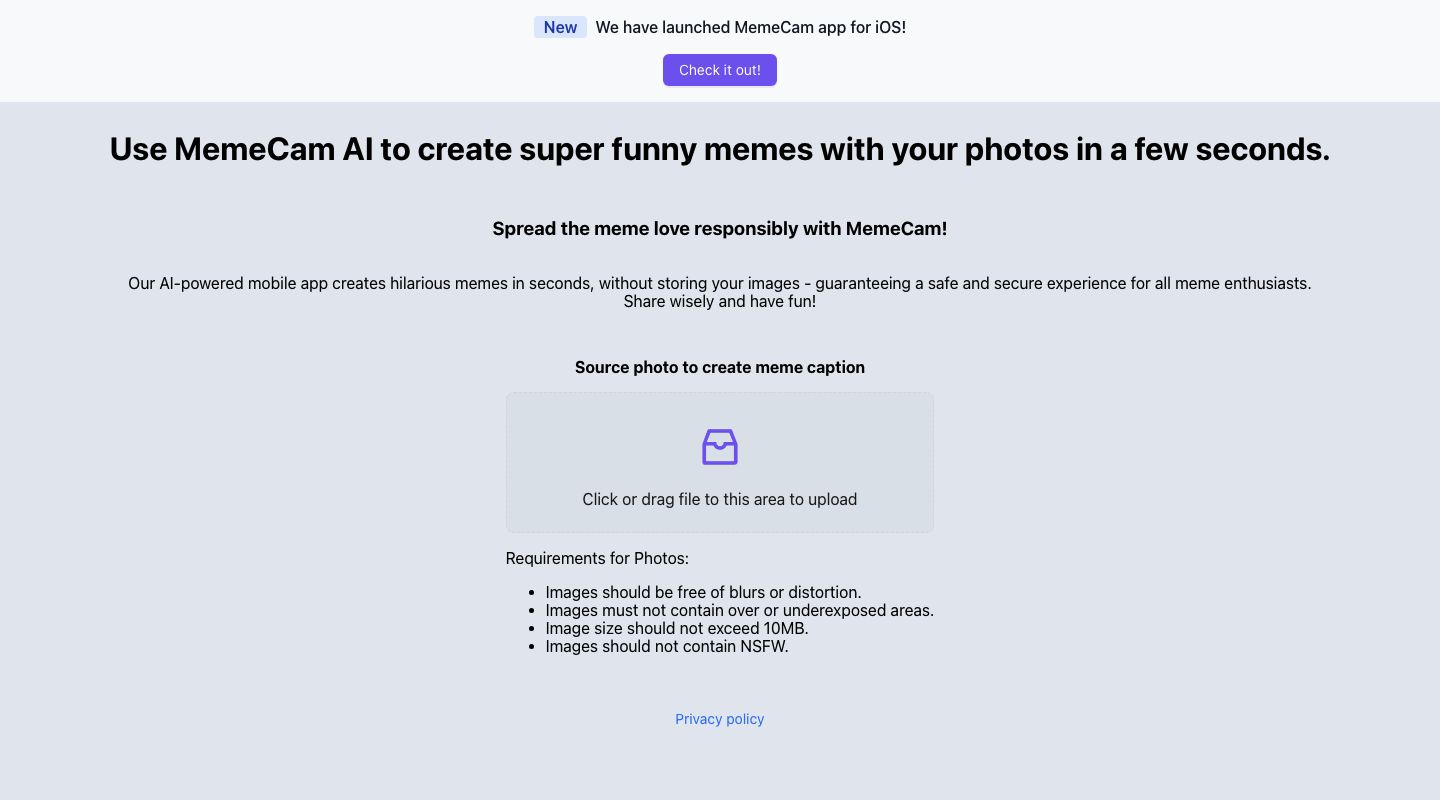
Task: Click the bullet point before the 10MB requirement
Action: [533, 629]
